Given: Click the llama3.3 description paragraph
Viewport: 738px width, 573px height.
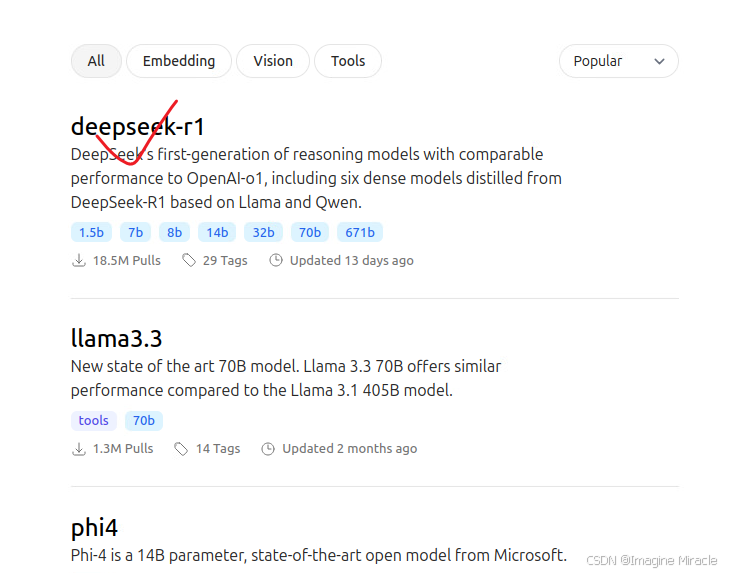Looking at the screenshot, I should pyautogui.click(x=286, y=379).
